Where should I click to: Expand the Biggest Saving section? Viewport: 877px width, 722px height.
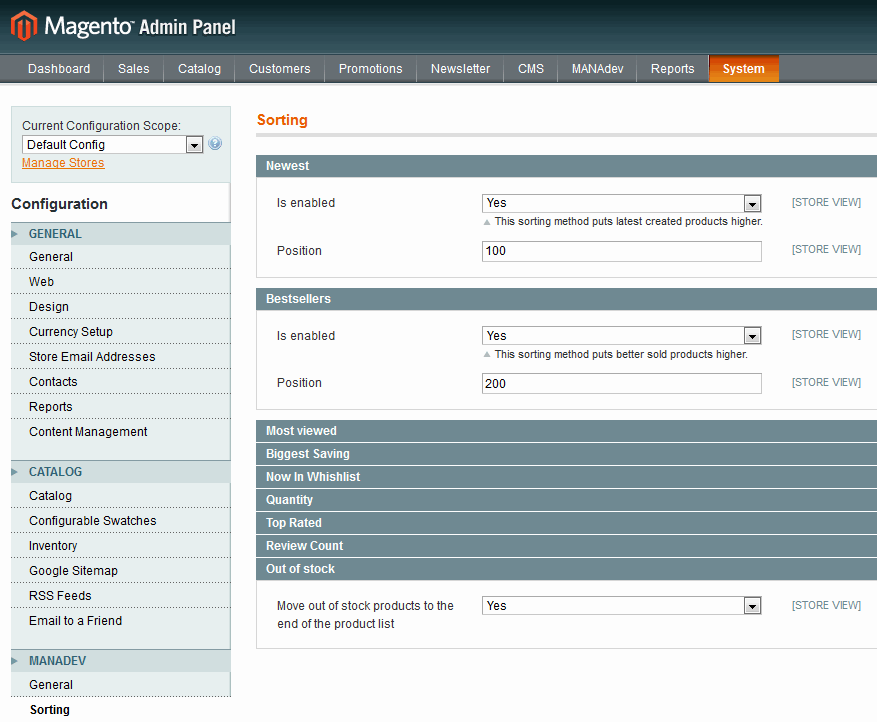tap(566, 454)
